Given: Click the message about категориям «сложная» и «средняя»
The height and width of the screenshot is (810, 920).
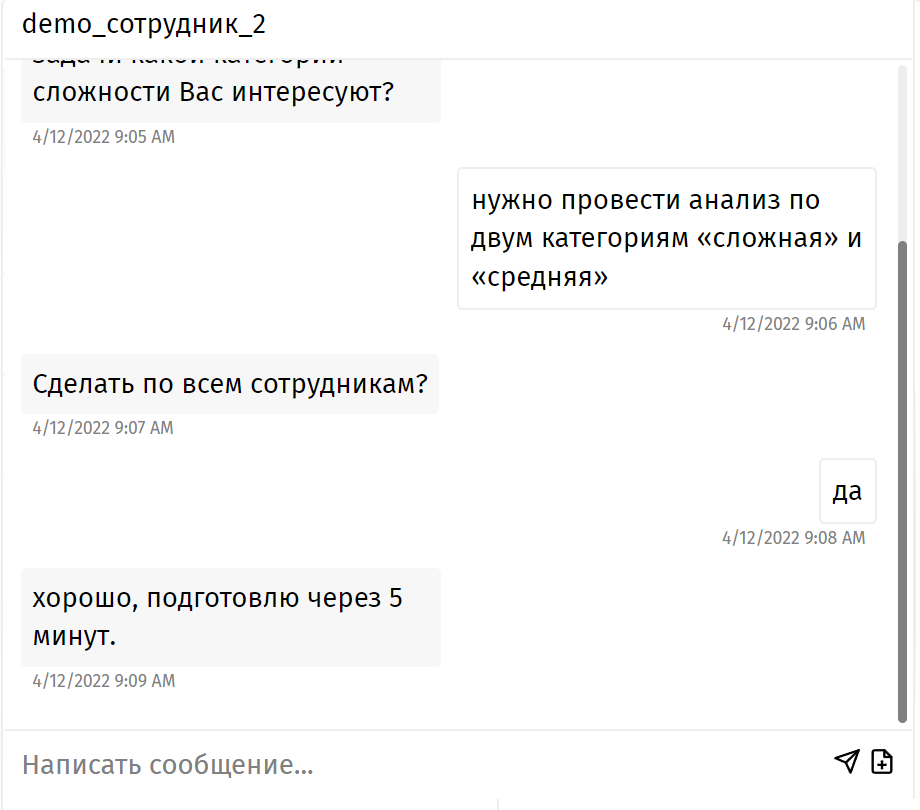Looking at the screenshot, I should coord(667,238).
